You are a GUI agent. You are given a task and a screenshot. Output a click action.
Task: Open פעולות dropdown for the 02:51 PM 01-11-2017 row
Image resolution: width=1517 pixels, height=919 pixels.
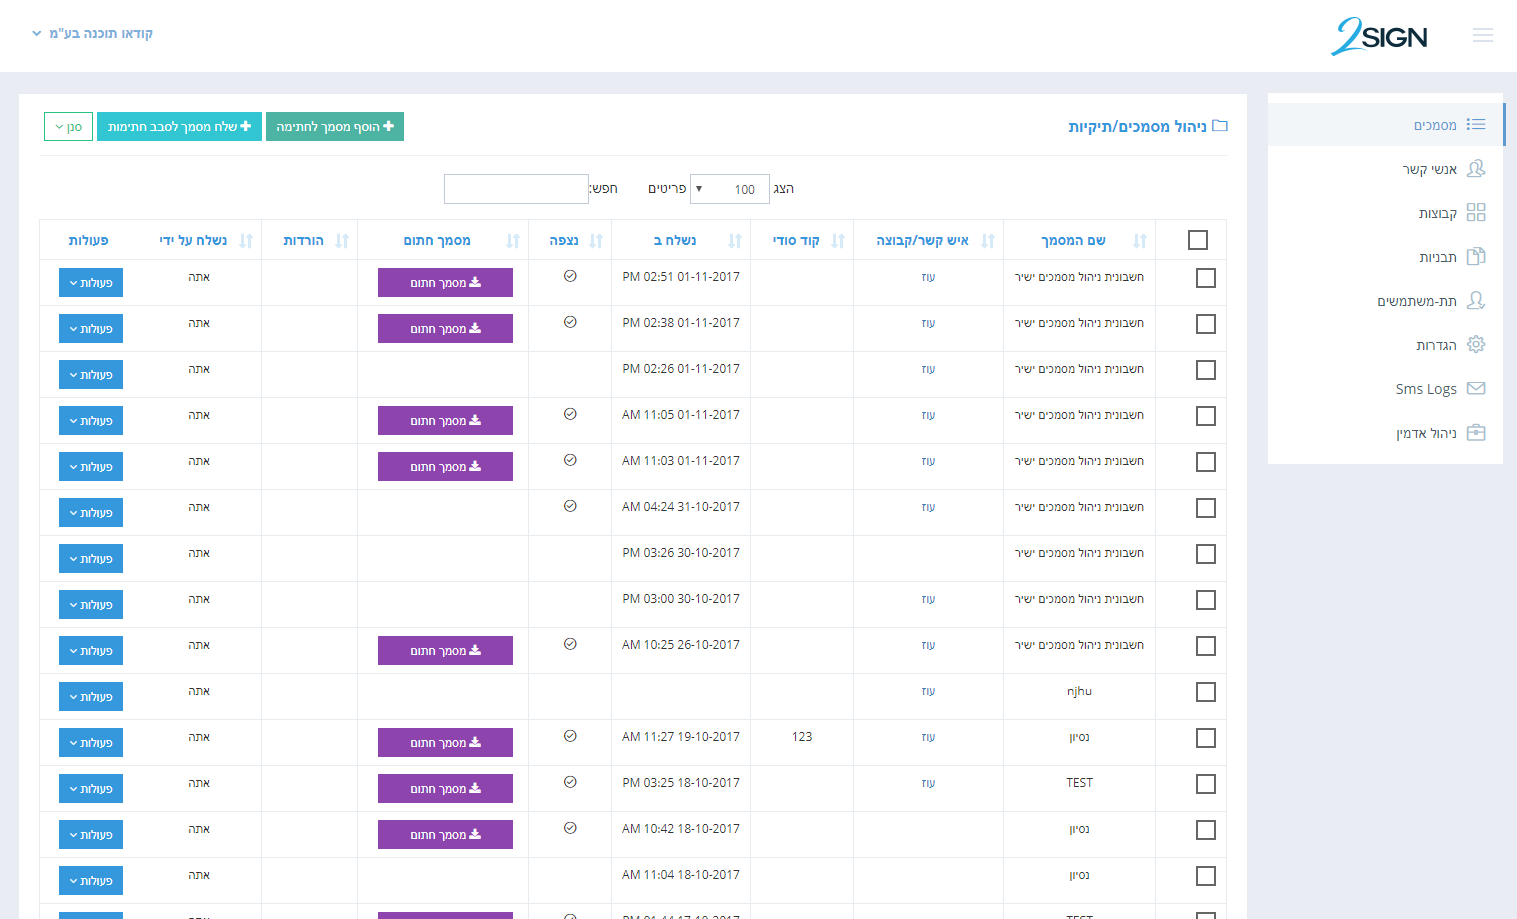click(91, 283)
